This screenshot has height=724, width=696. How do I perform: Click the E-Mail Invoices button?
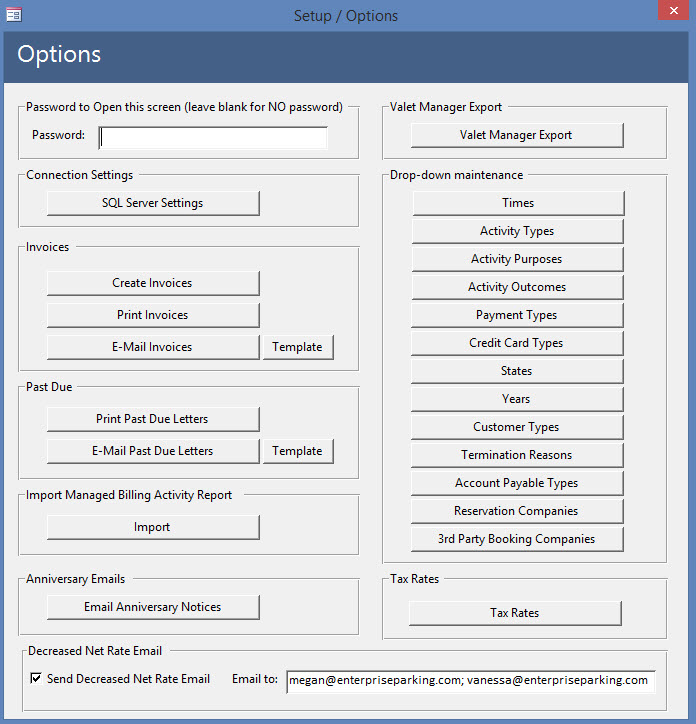point(153,347)
